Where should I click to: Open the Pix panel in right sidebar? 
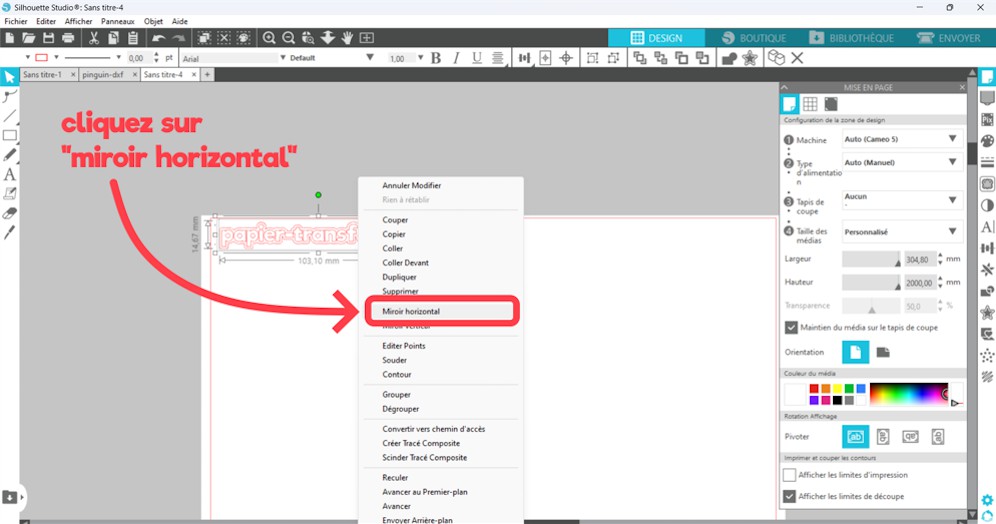click(x=987, y=119)
